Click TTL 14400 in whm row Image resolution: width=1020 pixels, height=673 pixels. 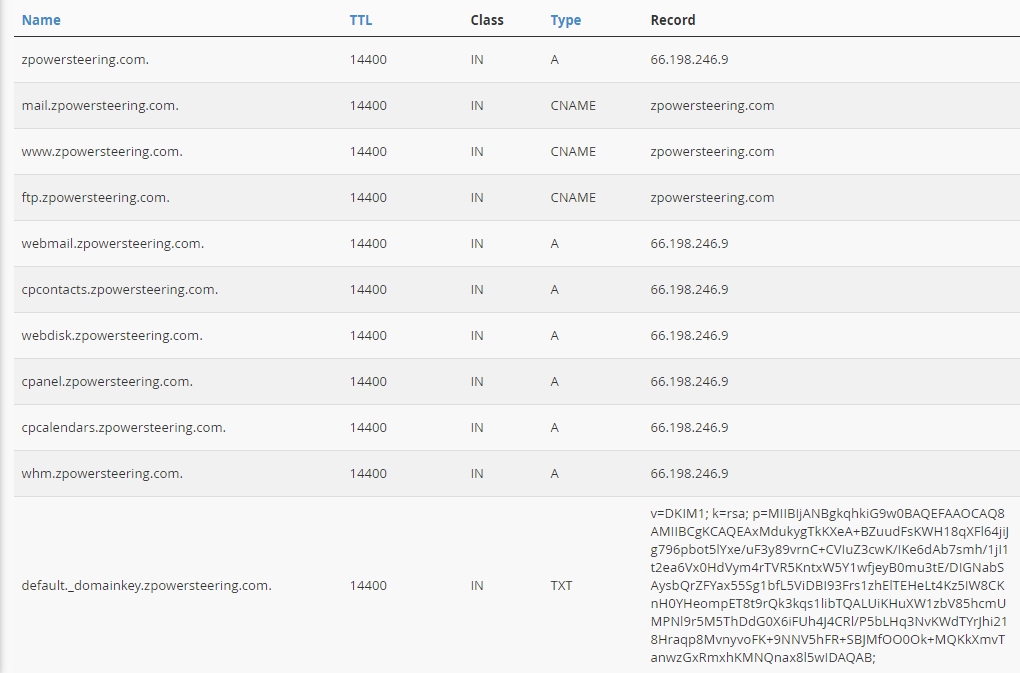coord(368,473)
